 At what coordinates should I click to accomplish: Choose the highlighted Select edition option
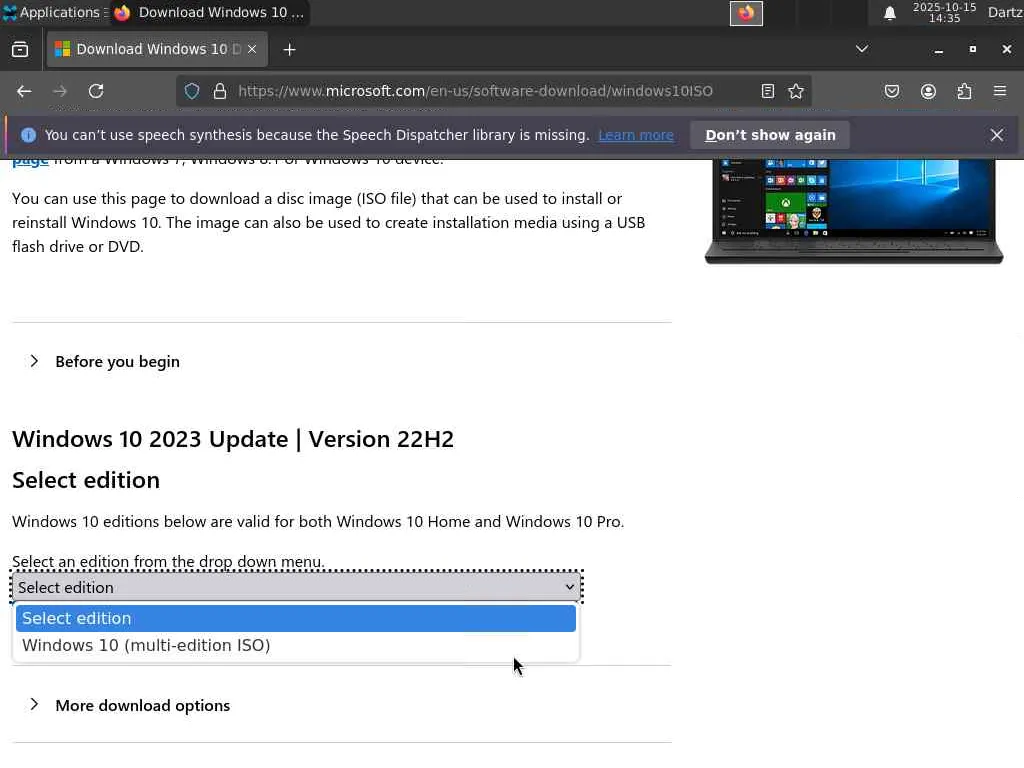pyautogui.click(x=296, y=618)
